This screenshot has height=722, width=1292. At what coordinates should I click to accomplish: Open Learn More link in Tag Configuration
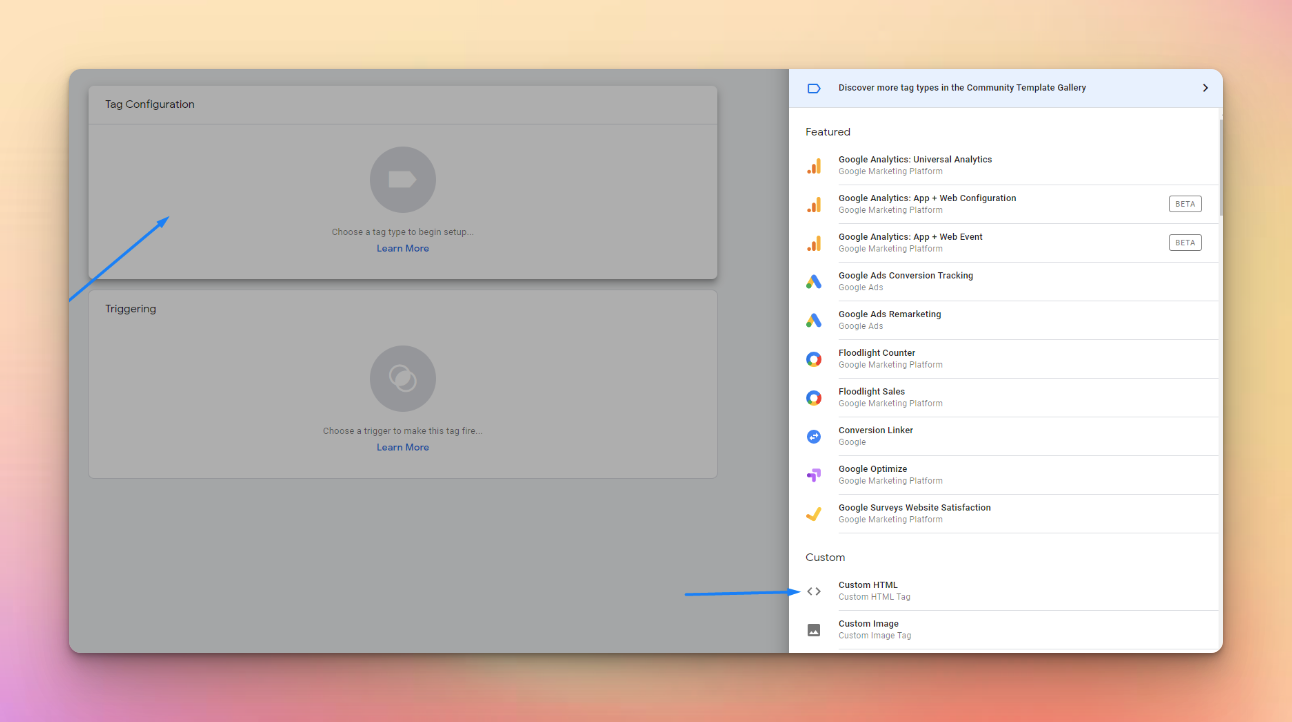(403, 249)
